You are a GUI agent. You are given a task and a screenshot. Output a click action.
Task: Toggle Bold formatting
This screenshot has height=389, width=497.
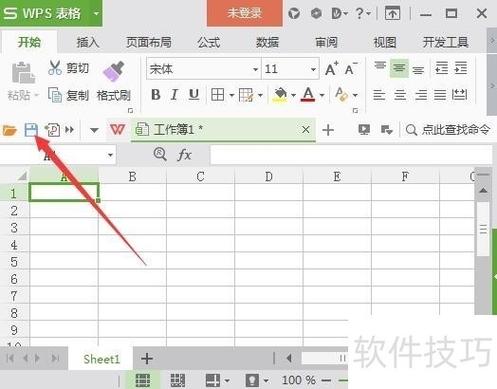156,95
